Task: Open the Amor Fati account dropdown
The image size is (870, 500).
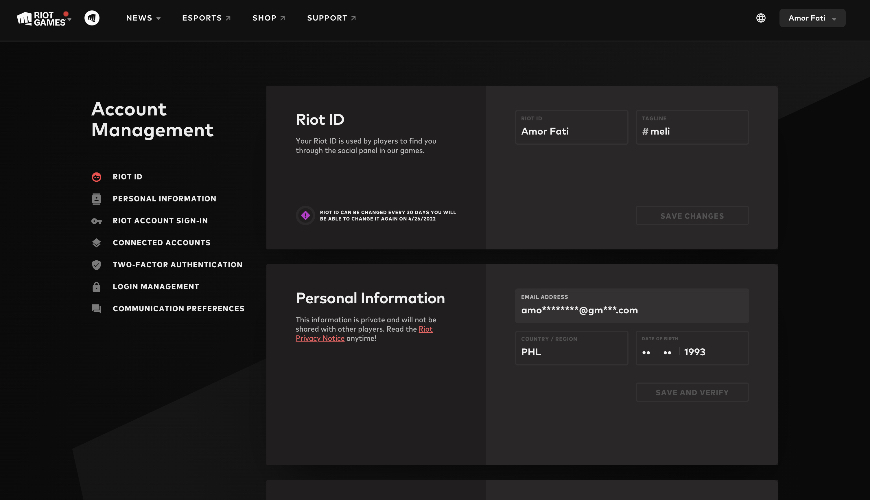Action: tap(812, 18)
